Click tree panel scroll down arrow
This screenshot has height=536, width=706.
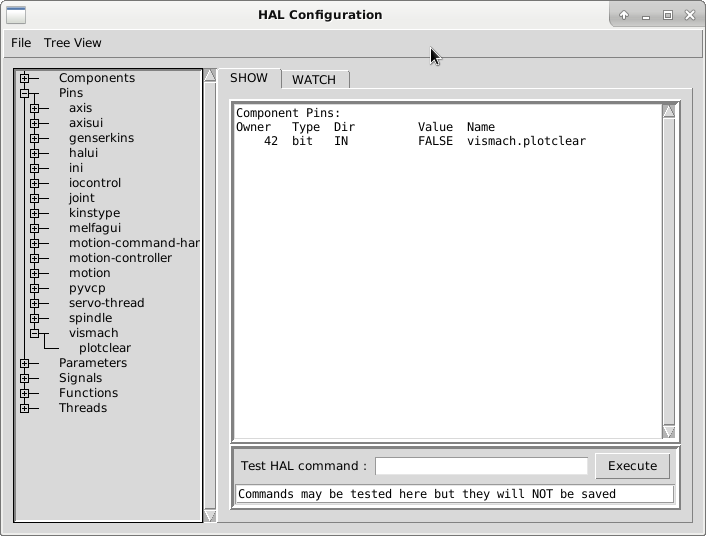click(210, 516)
